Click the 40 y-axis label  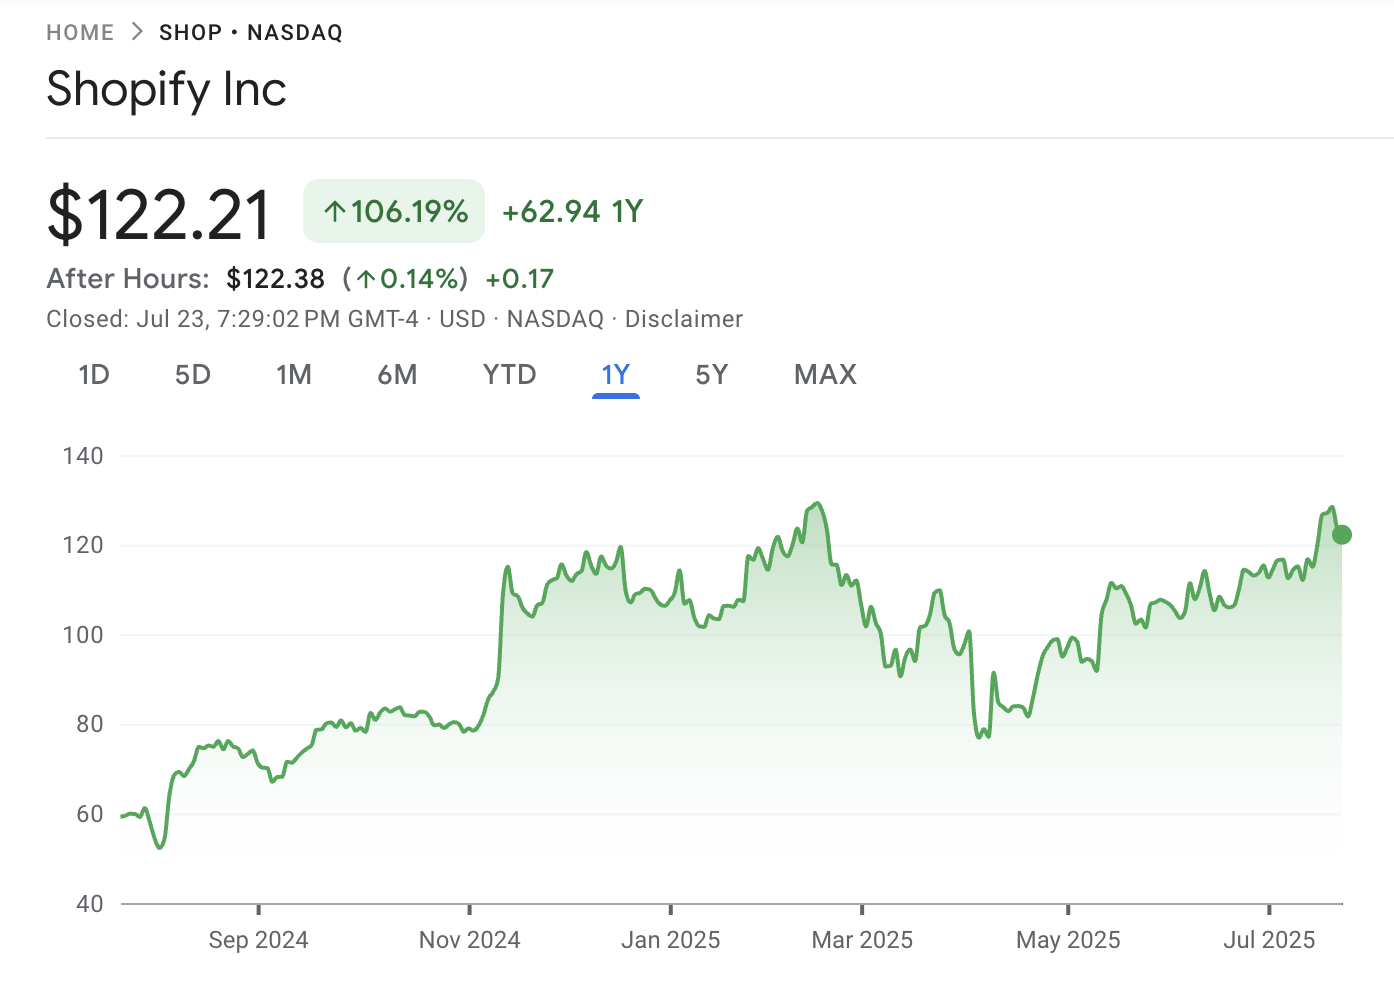pyautogui.click(x=90, y=904)
